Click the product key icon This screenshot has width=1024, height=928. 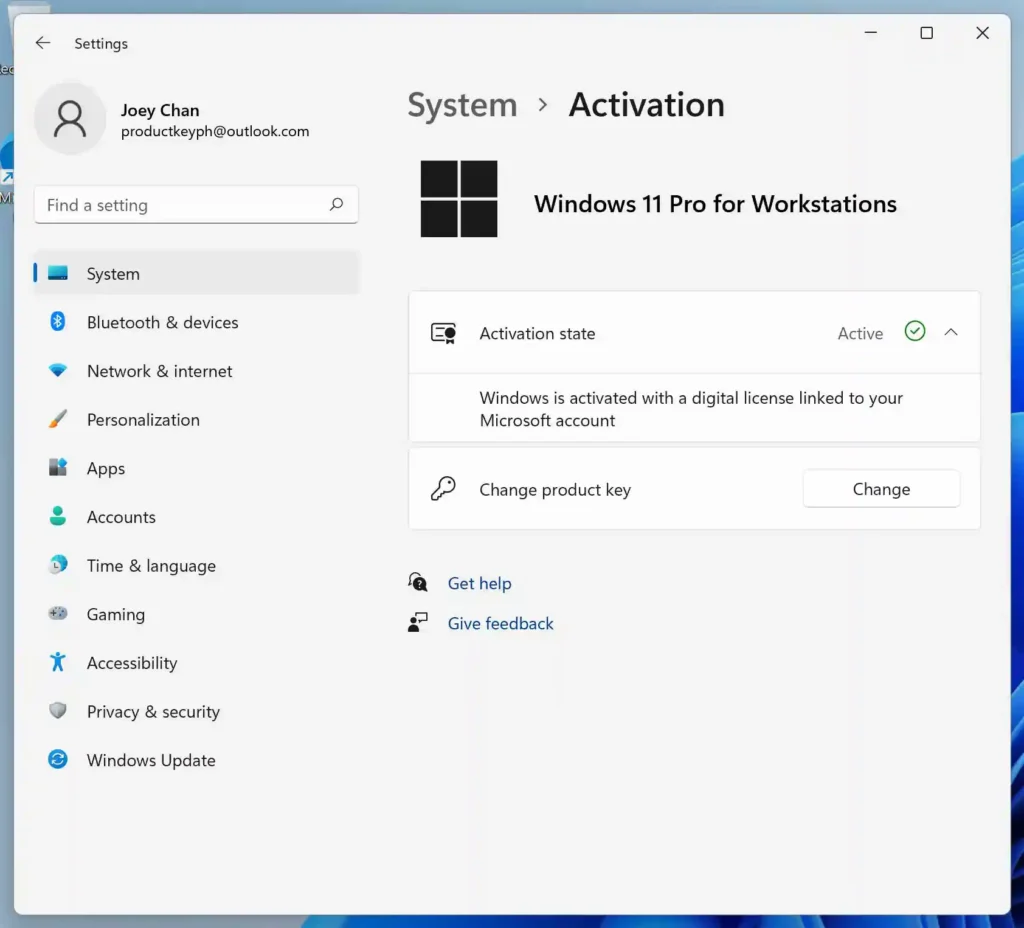pos(443,488)
